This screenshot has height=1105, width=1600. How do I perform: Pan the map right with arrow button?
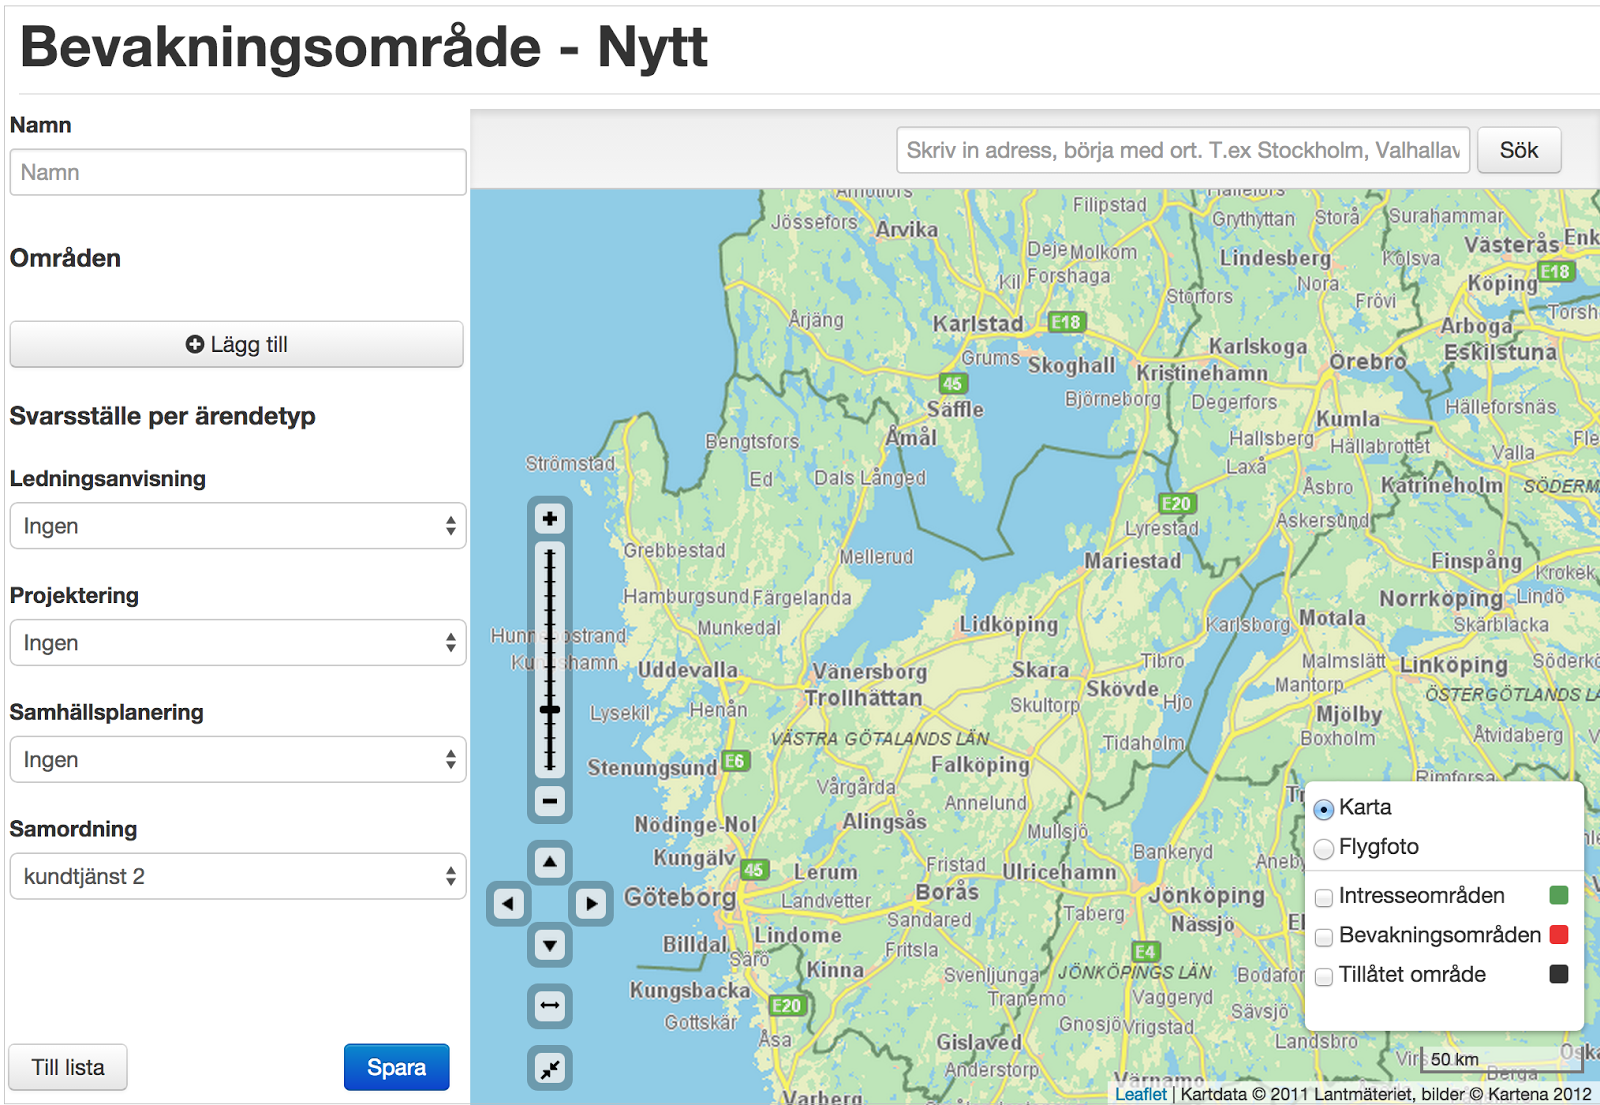click(x=591, y=904)
